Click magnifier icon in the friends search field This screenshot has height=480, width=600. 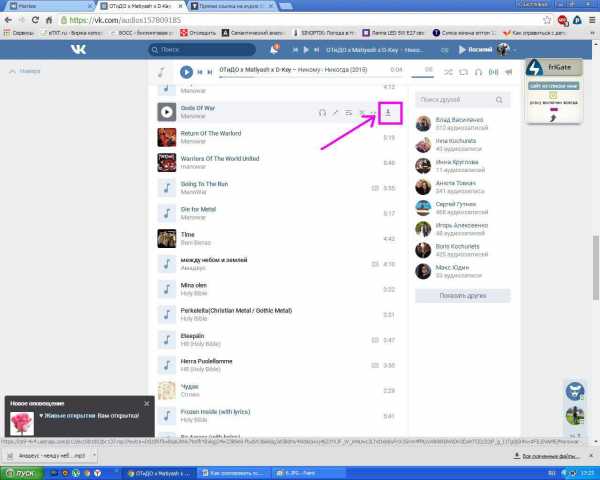point(499,100)
